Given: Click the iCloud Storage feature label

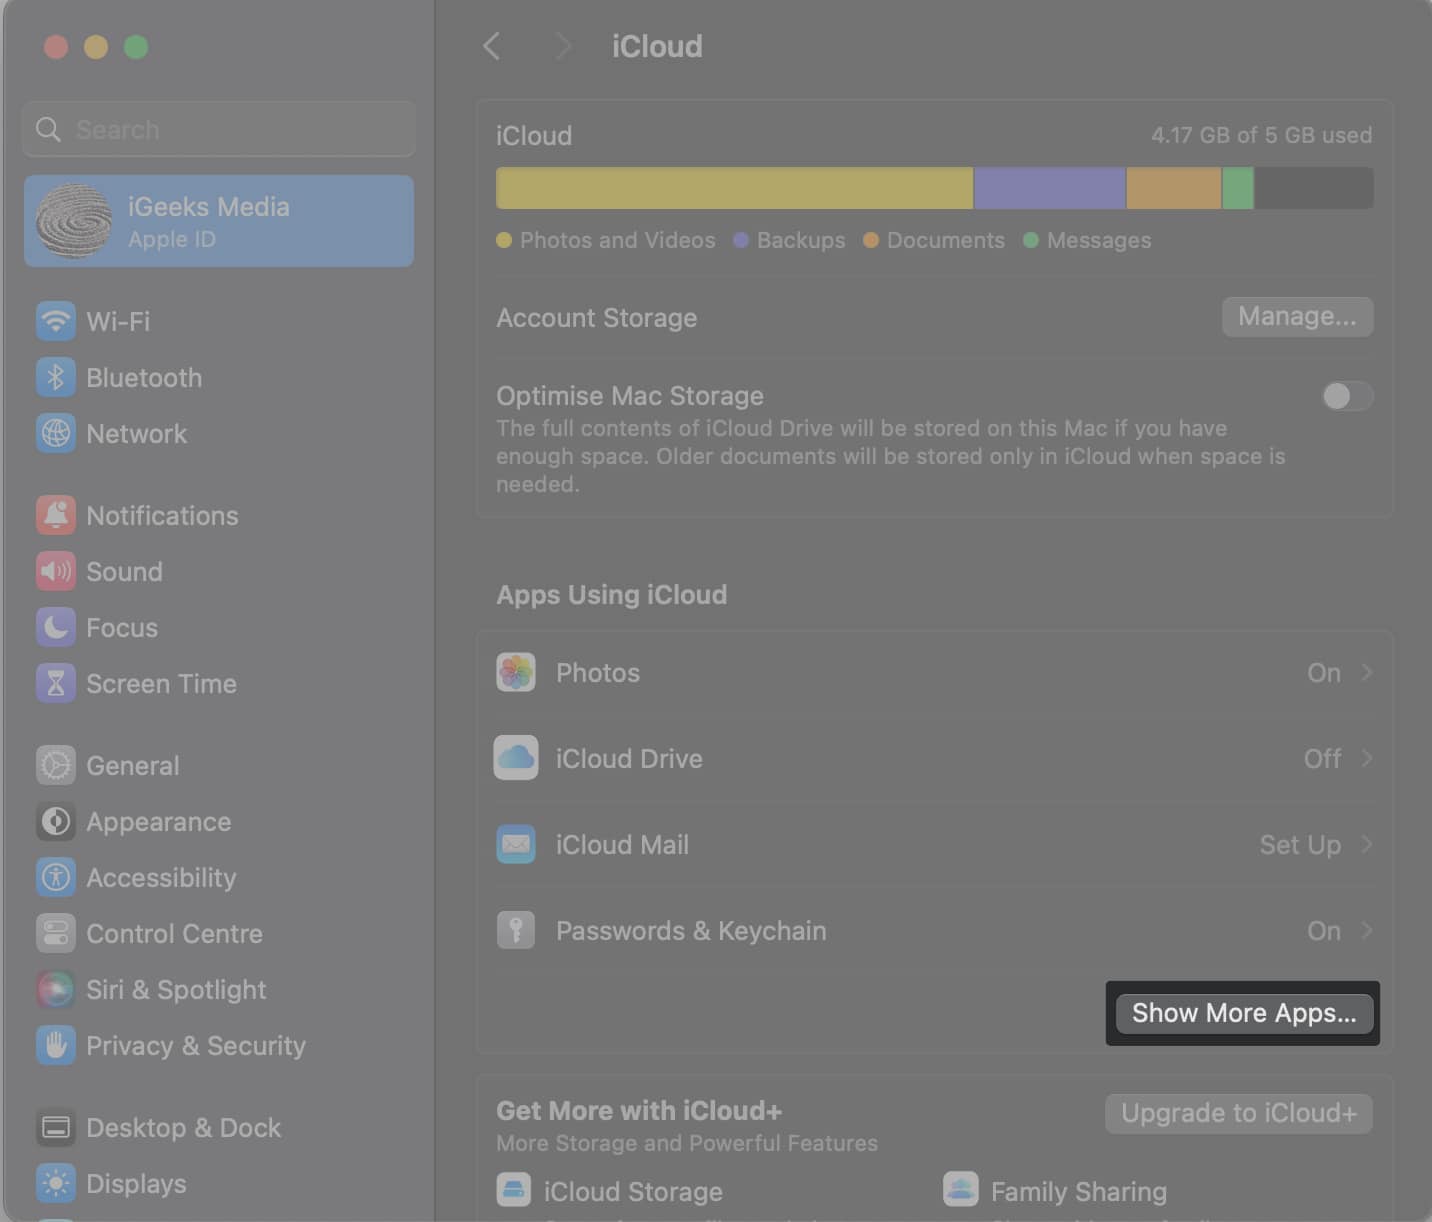Looking at the screenshot, I should coord(633,1192).
